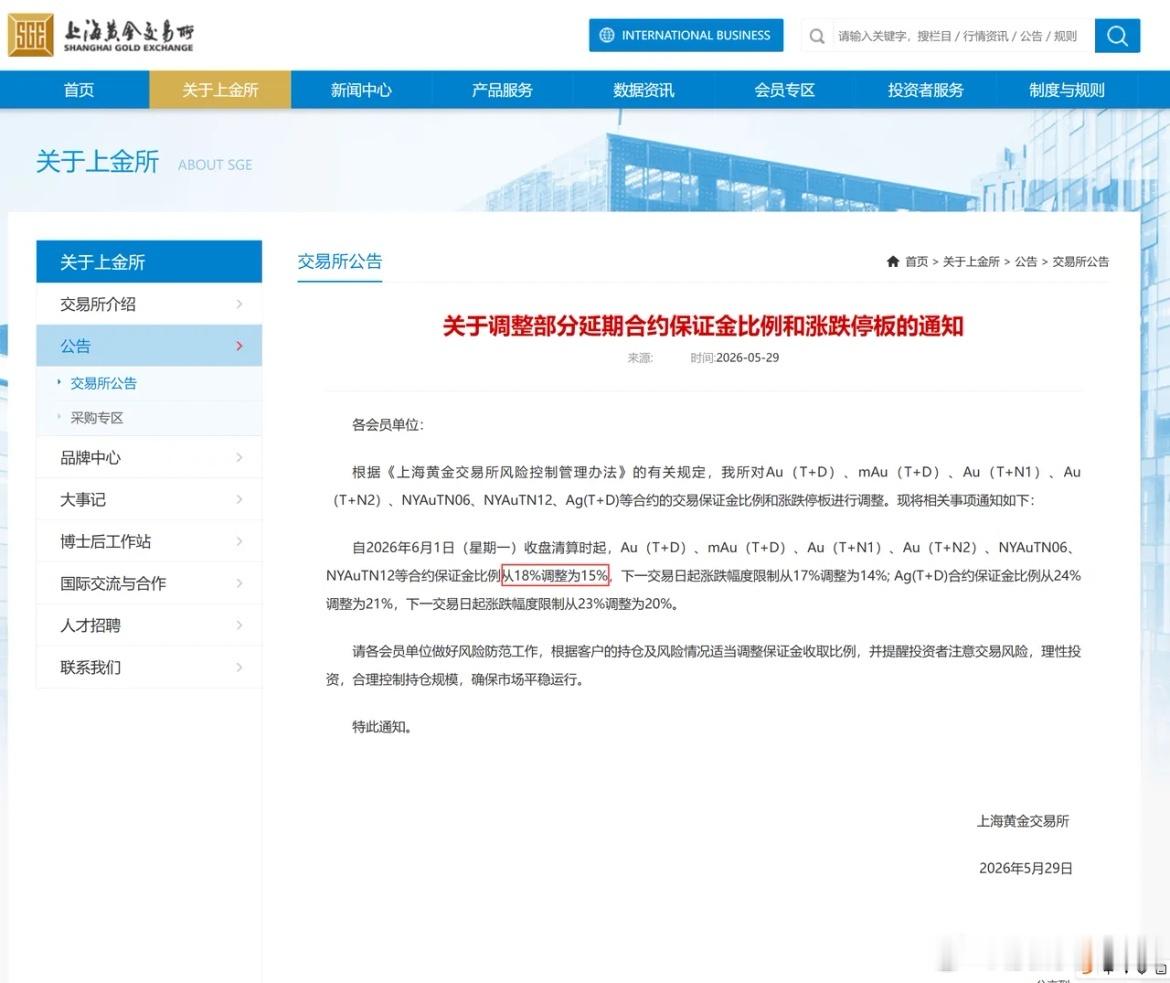Screen dimensions: 1170x983
Task: Select 交易所介绍 in the sidebar
Action: (149, 304)
